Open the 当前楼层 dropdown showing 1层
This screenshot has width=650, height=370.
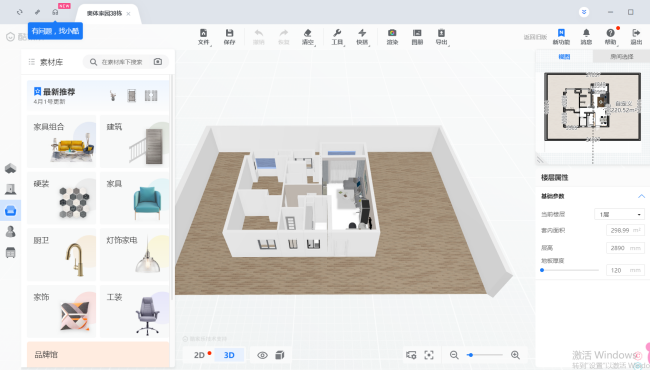[620, 214]
